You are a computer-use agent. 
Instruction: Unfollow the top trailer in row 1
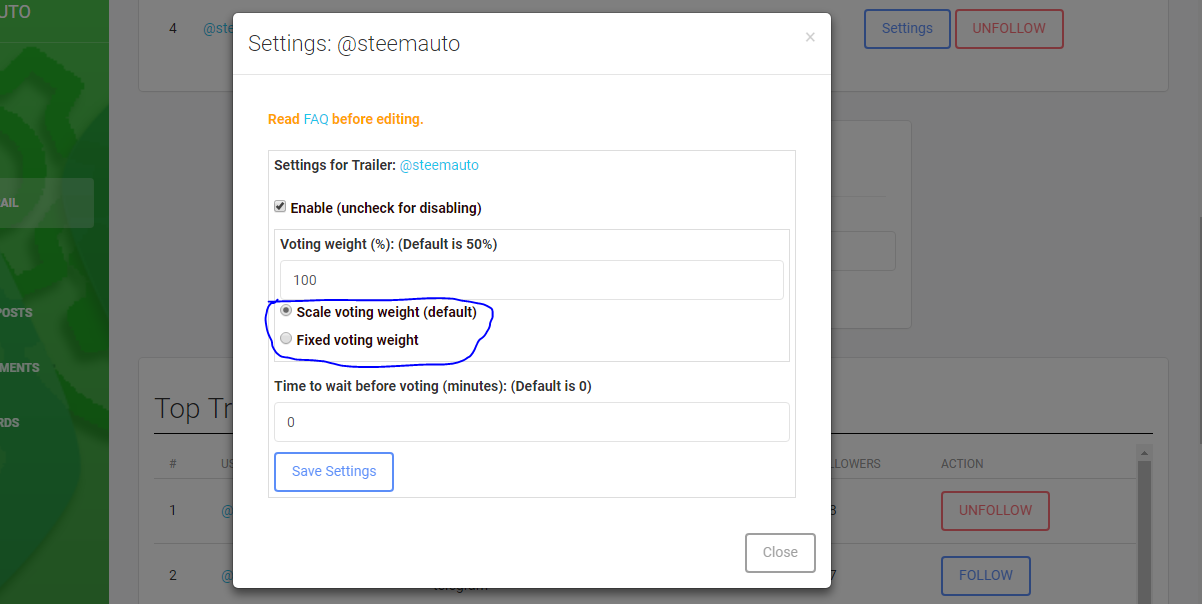tap(995, 510)
